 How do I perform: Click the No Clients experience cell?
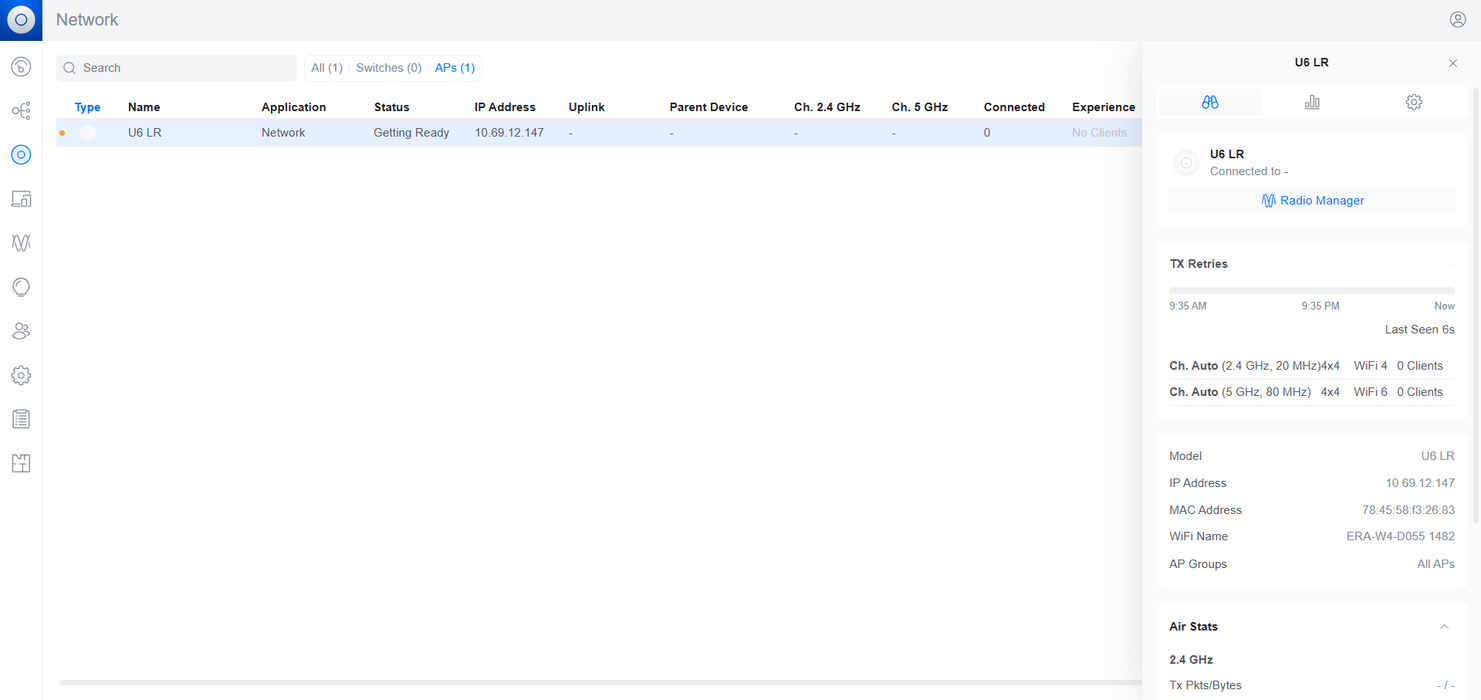pos(1099,133)
